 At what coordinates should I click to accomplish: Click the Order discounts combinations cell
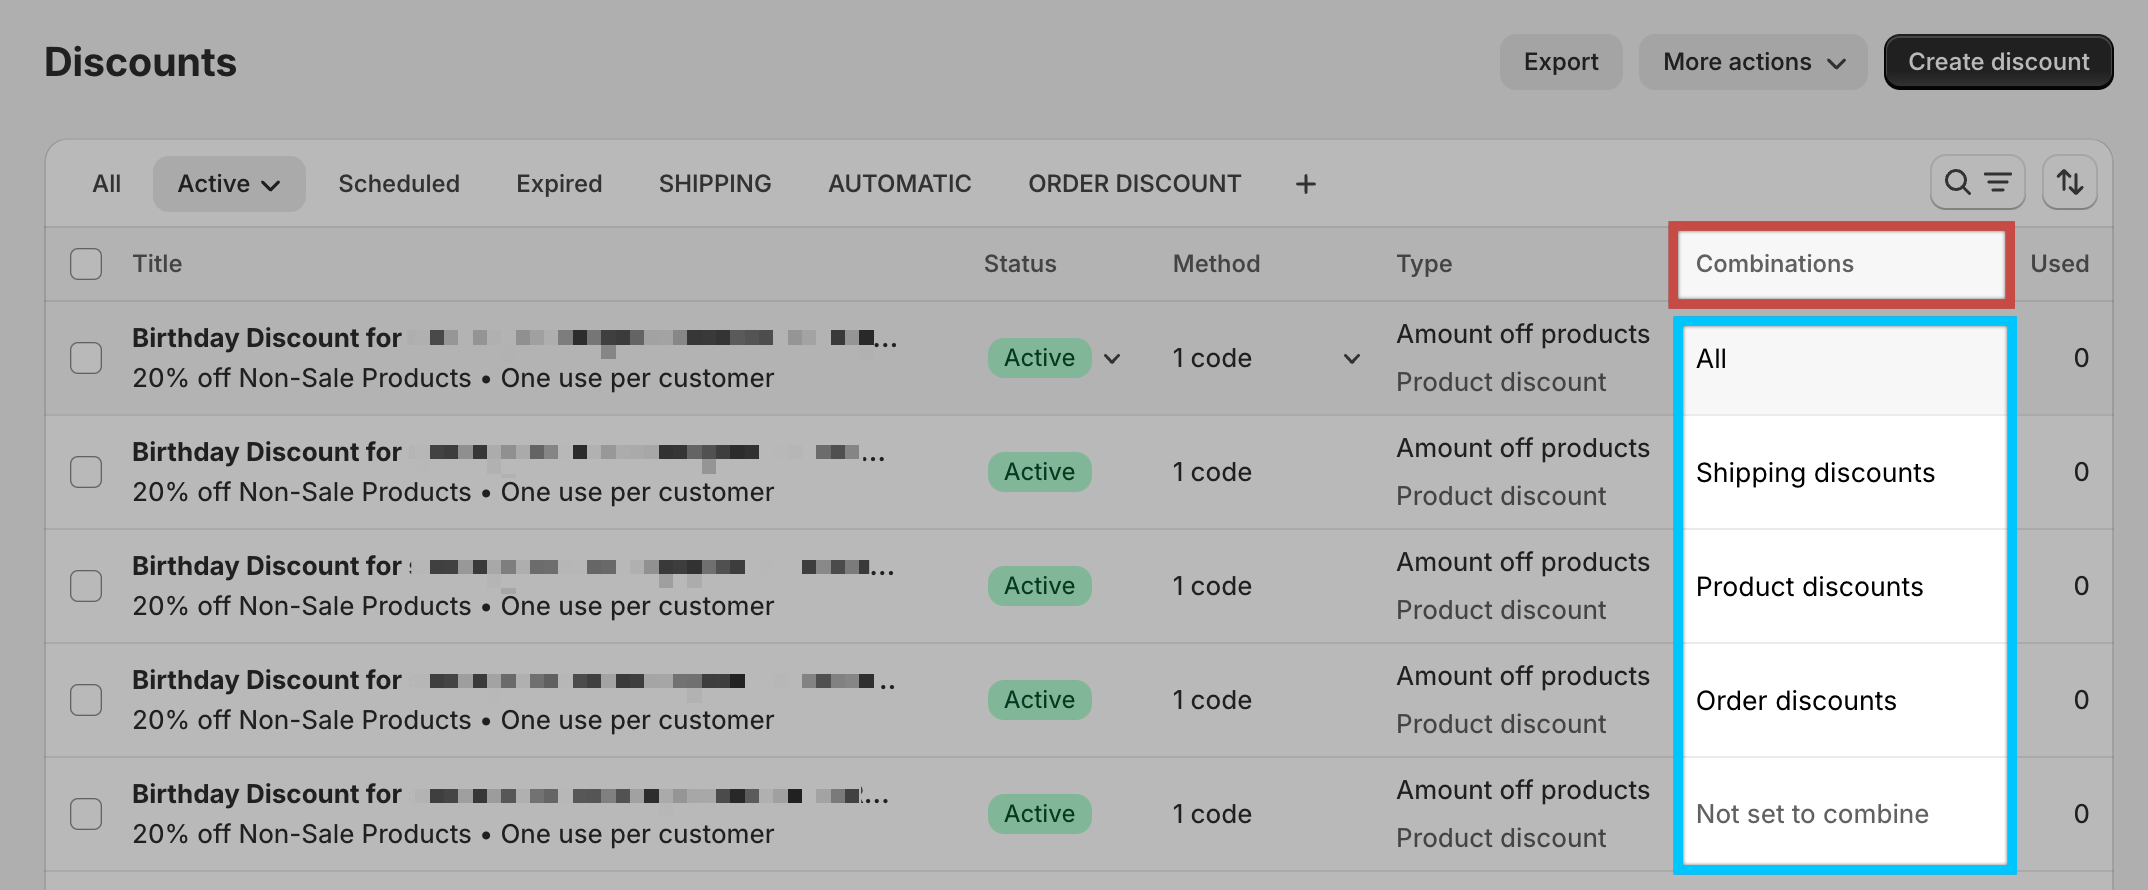[x=1796, y=701]
